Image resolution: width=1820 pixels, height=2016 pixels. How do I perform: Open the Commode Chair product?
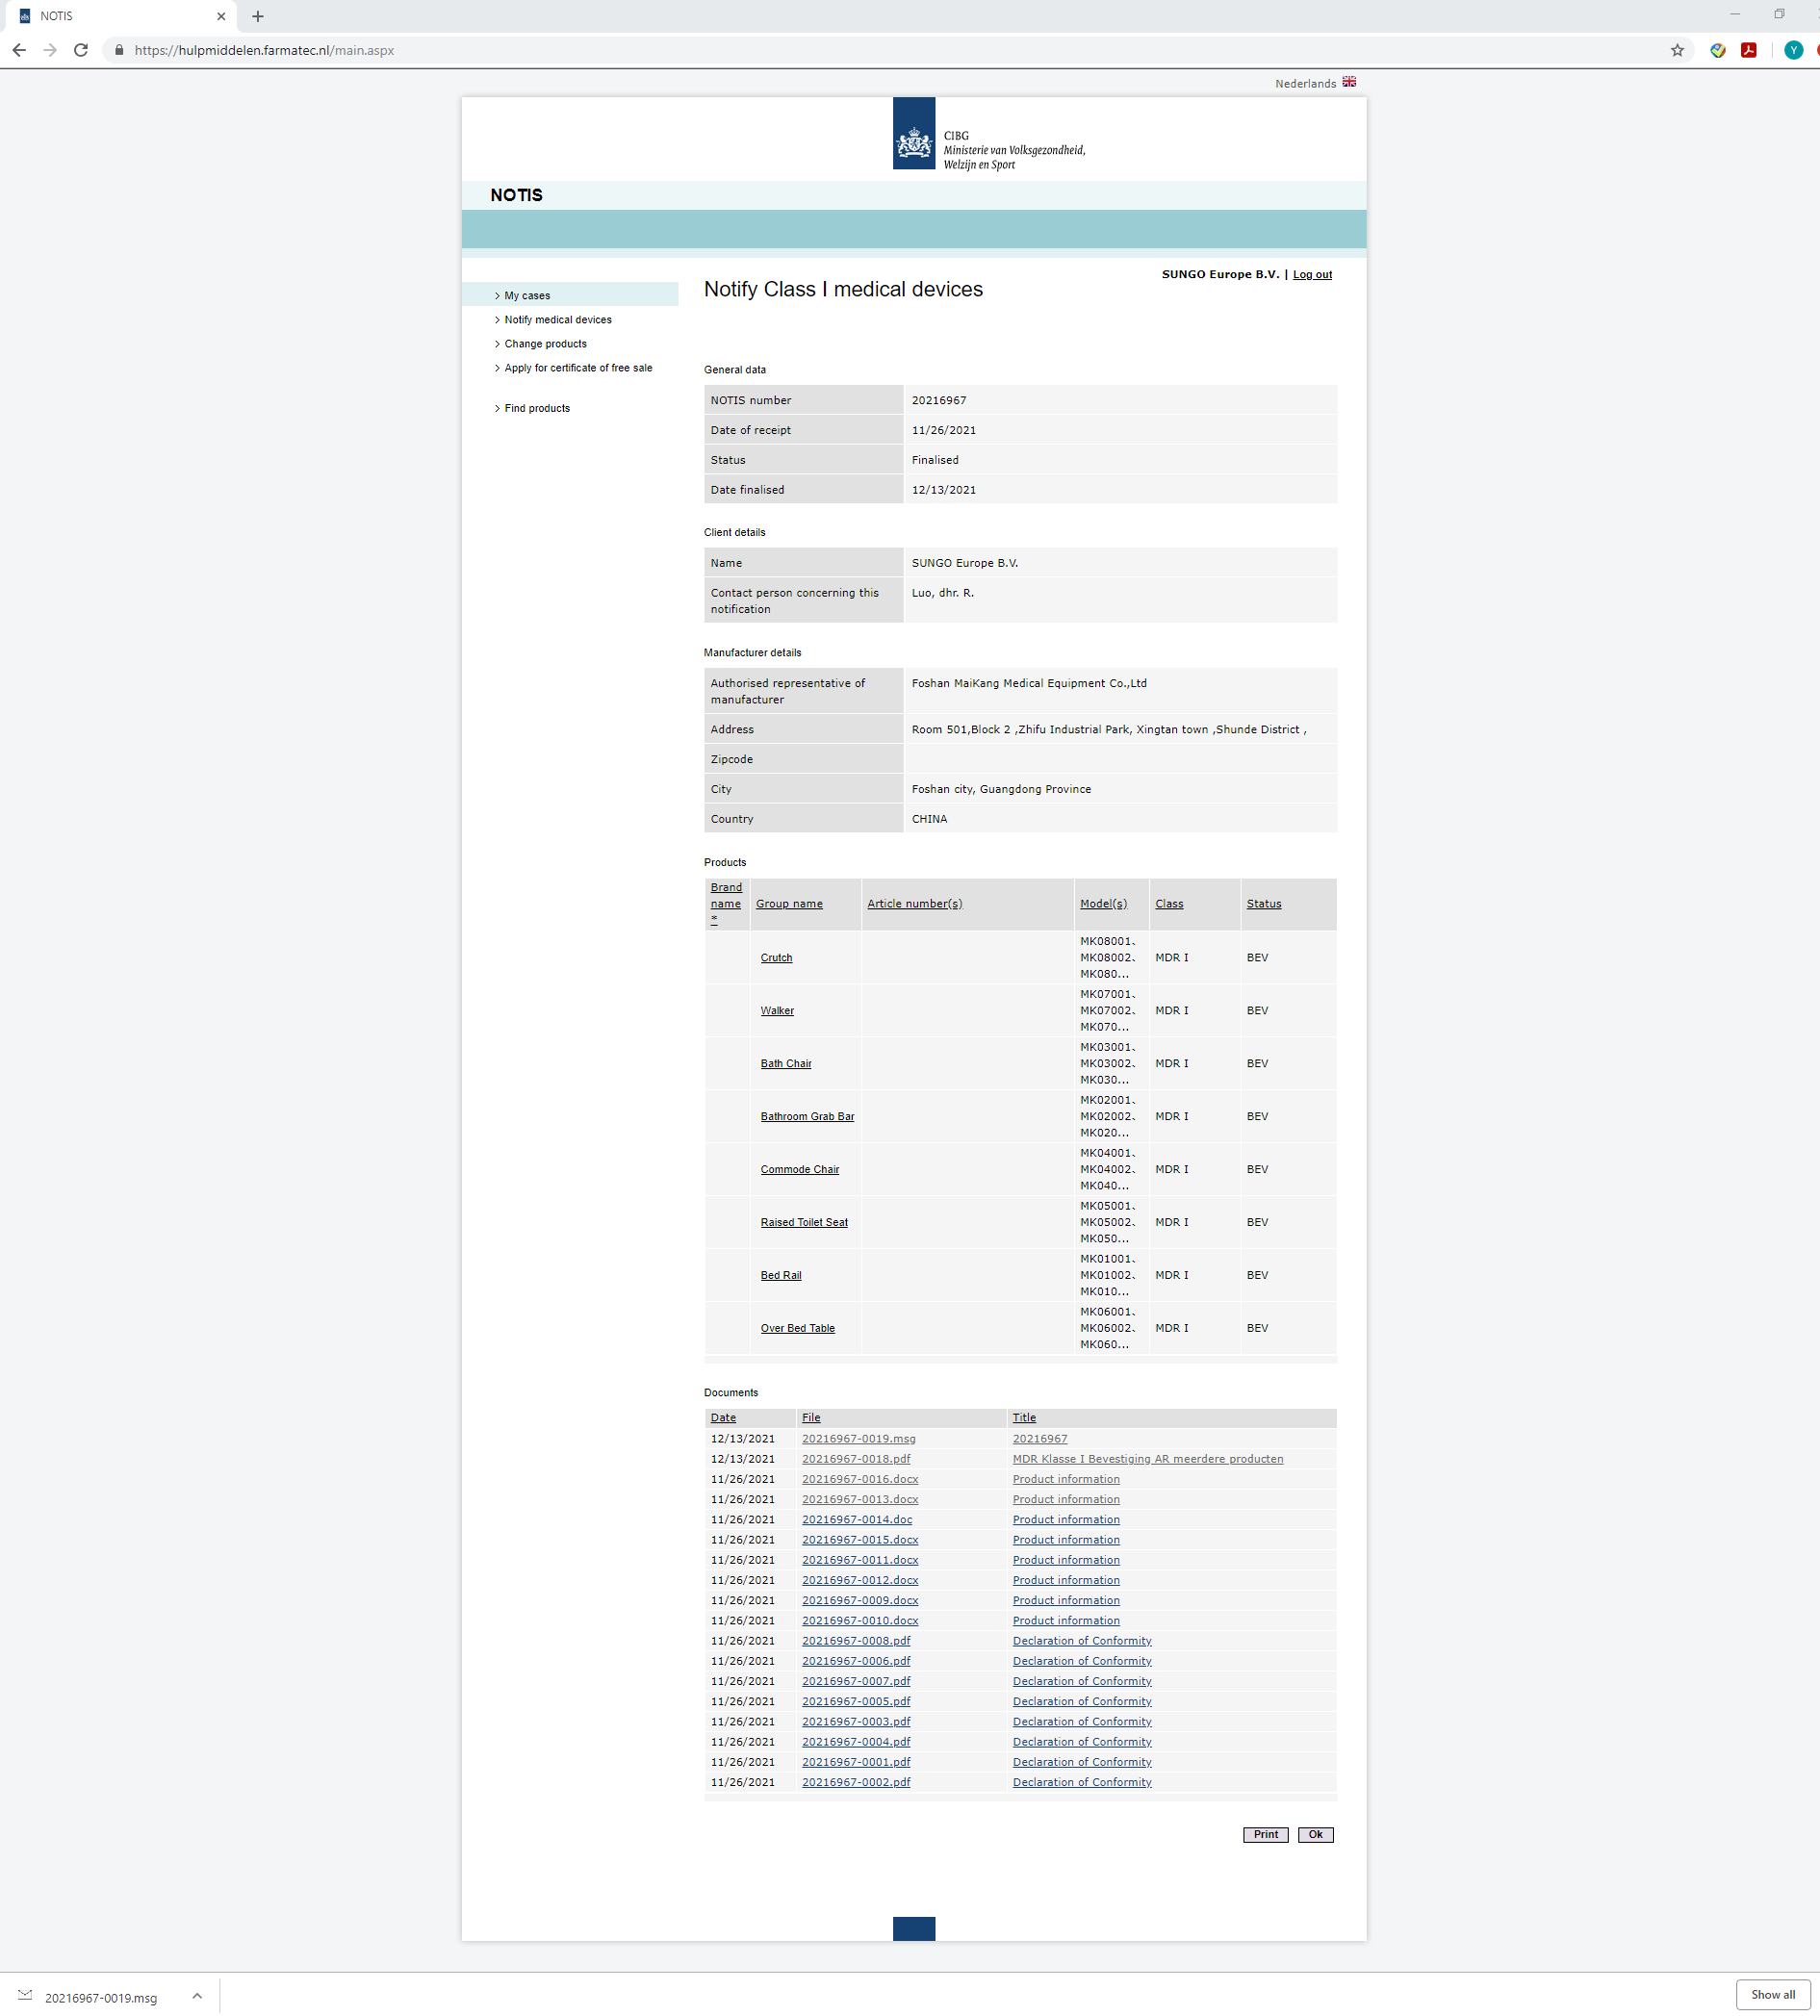click(800, 1170)
